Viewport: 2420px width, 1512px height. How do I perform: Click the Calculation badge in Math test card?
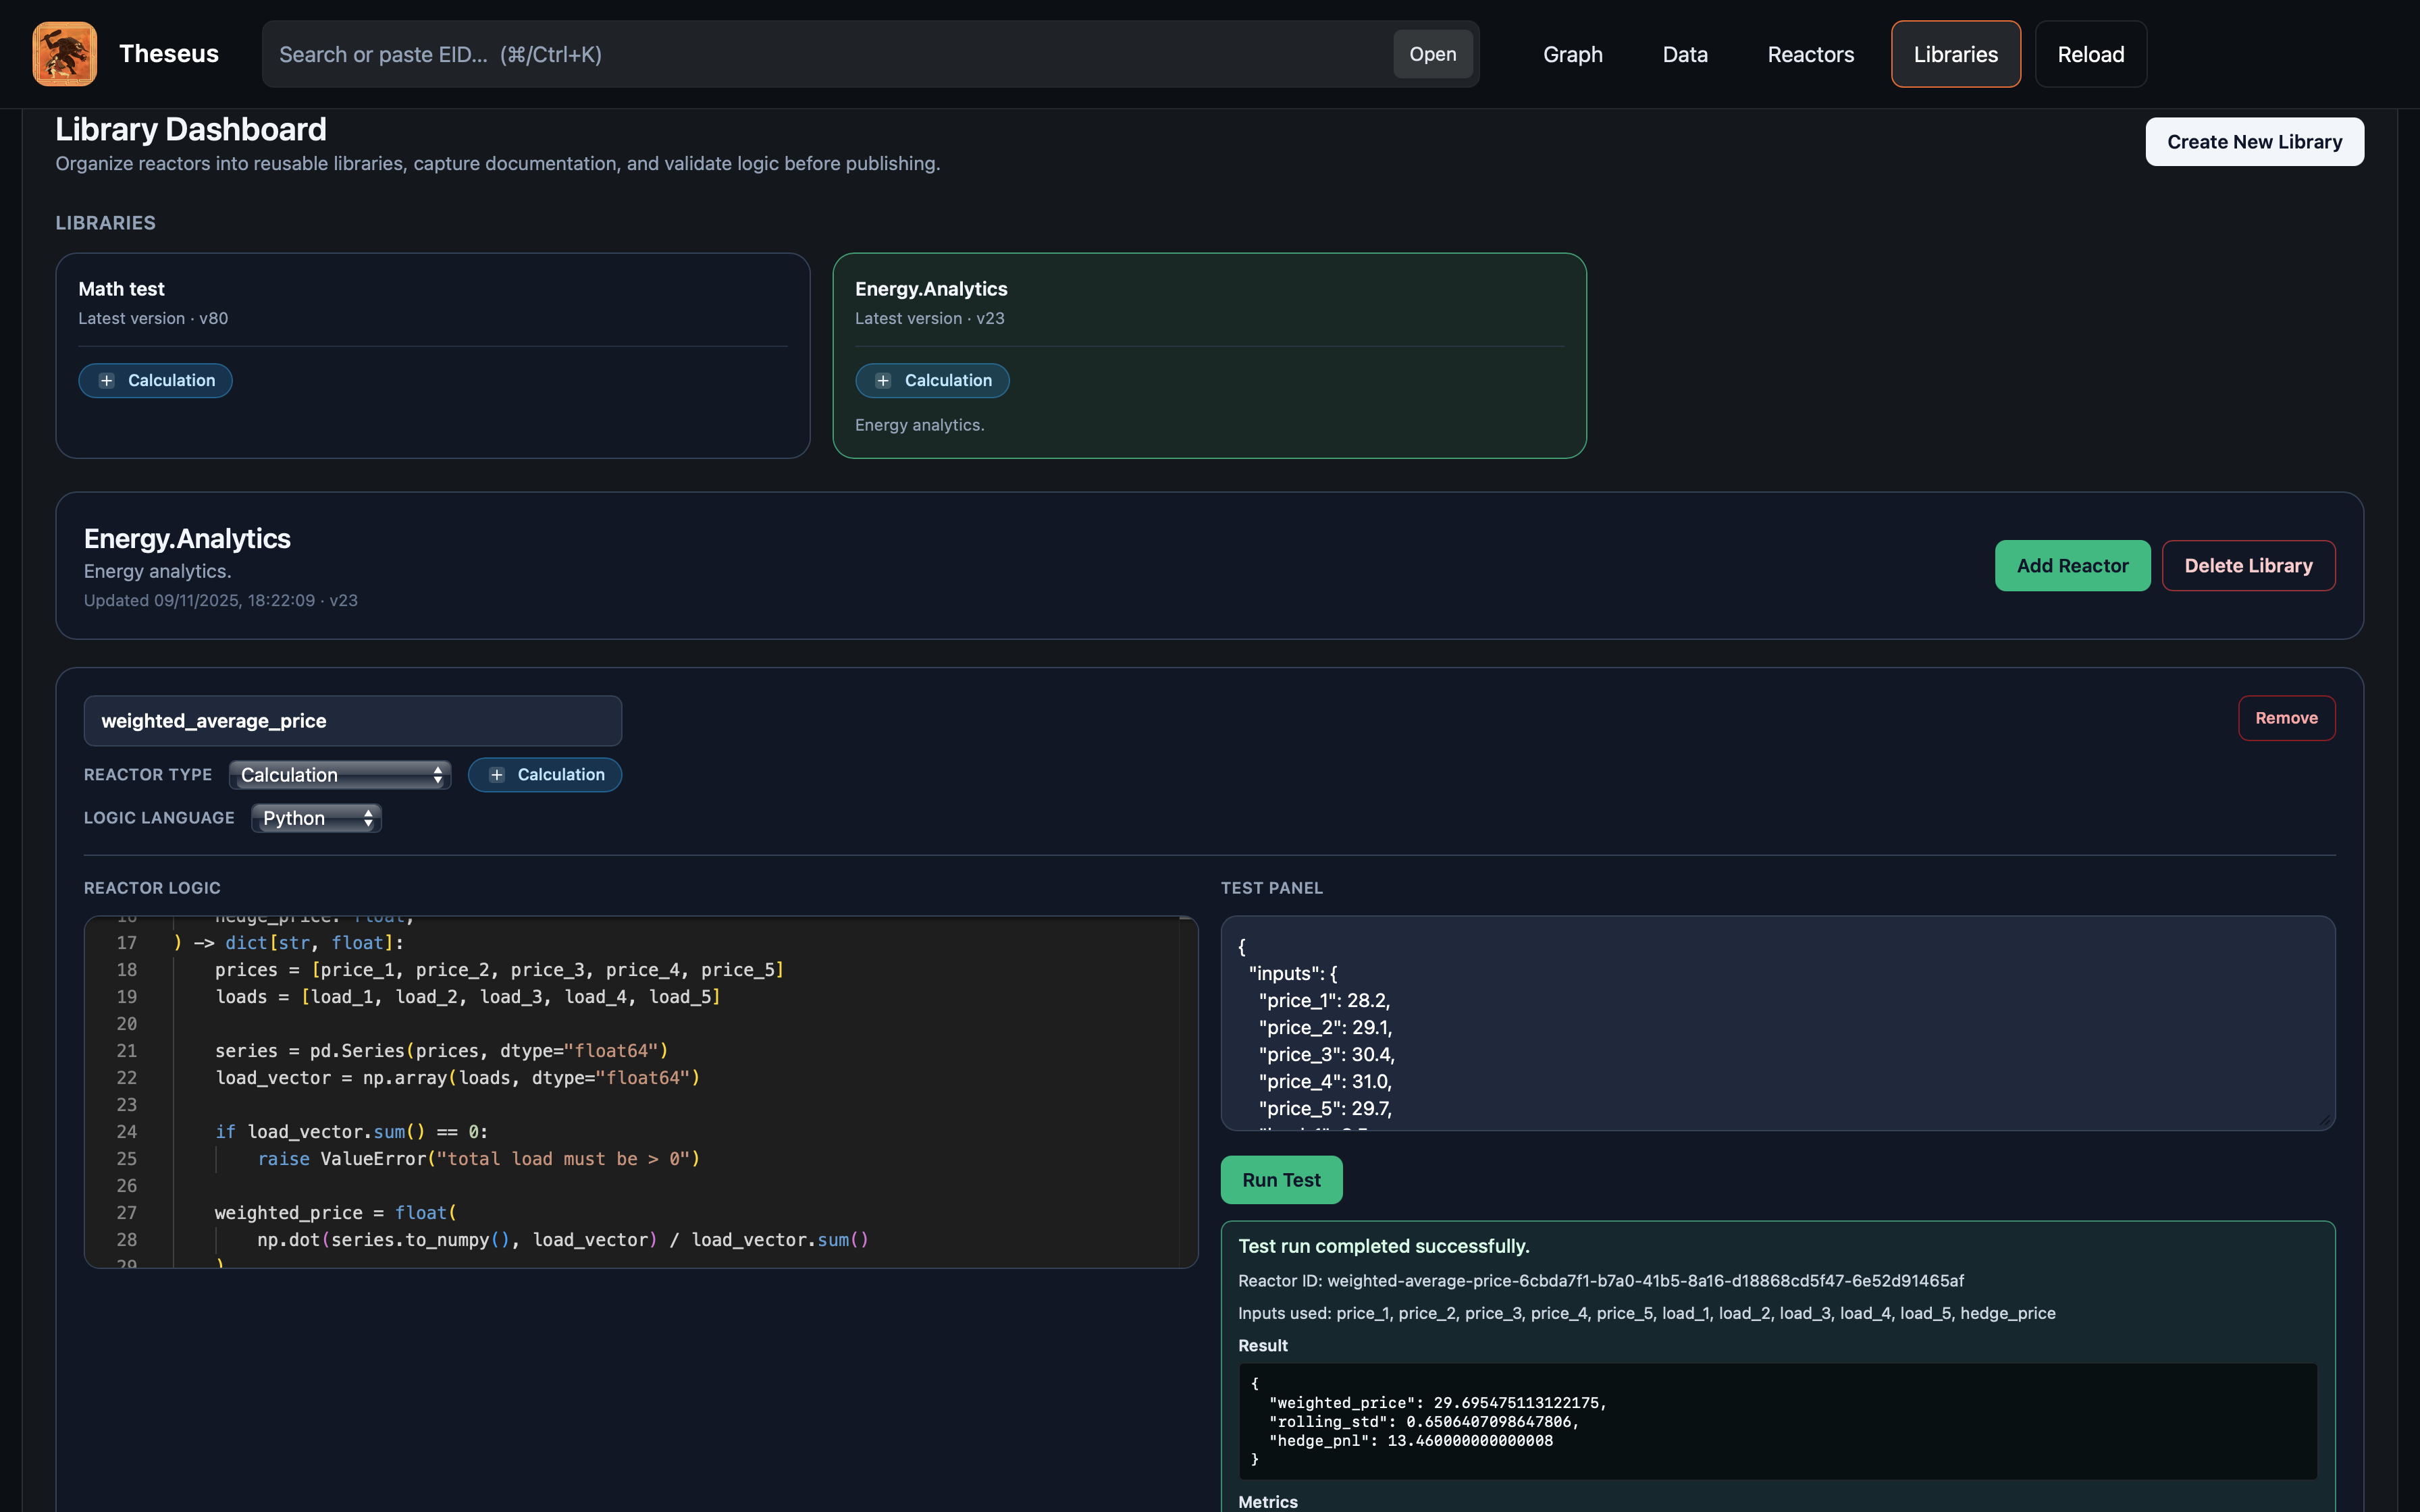tap(155, 380)
